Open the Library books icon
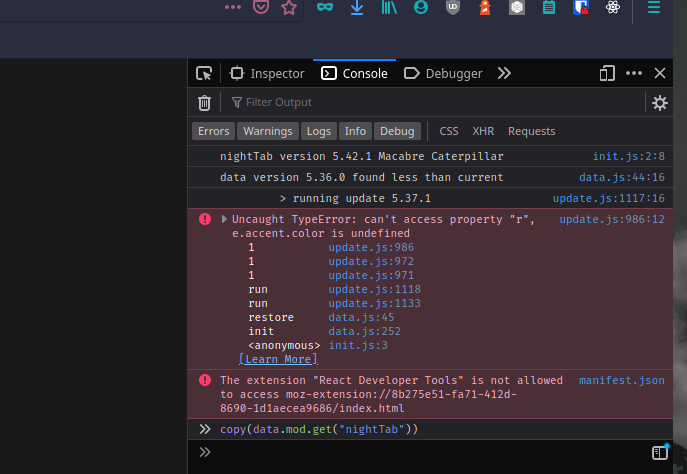Screen dimensions: 687x474 pos(389,7)
